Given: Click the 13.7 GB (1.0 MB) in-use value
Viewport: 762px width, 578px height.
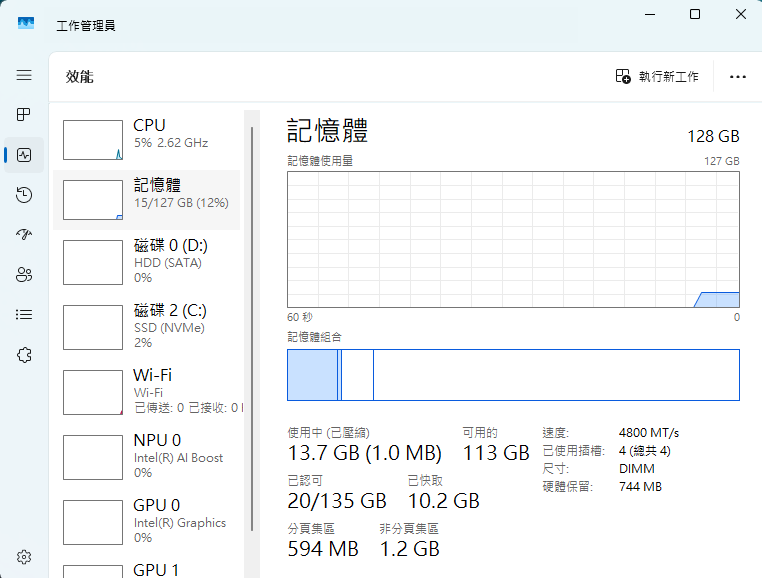Looking at the screenshot, I should coord(364,453).
